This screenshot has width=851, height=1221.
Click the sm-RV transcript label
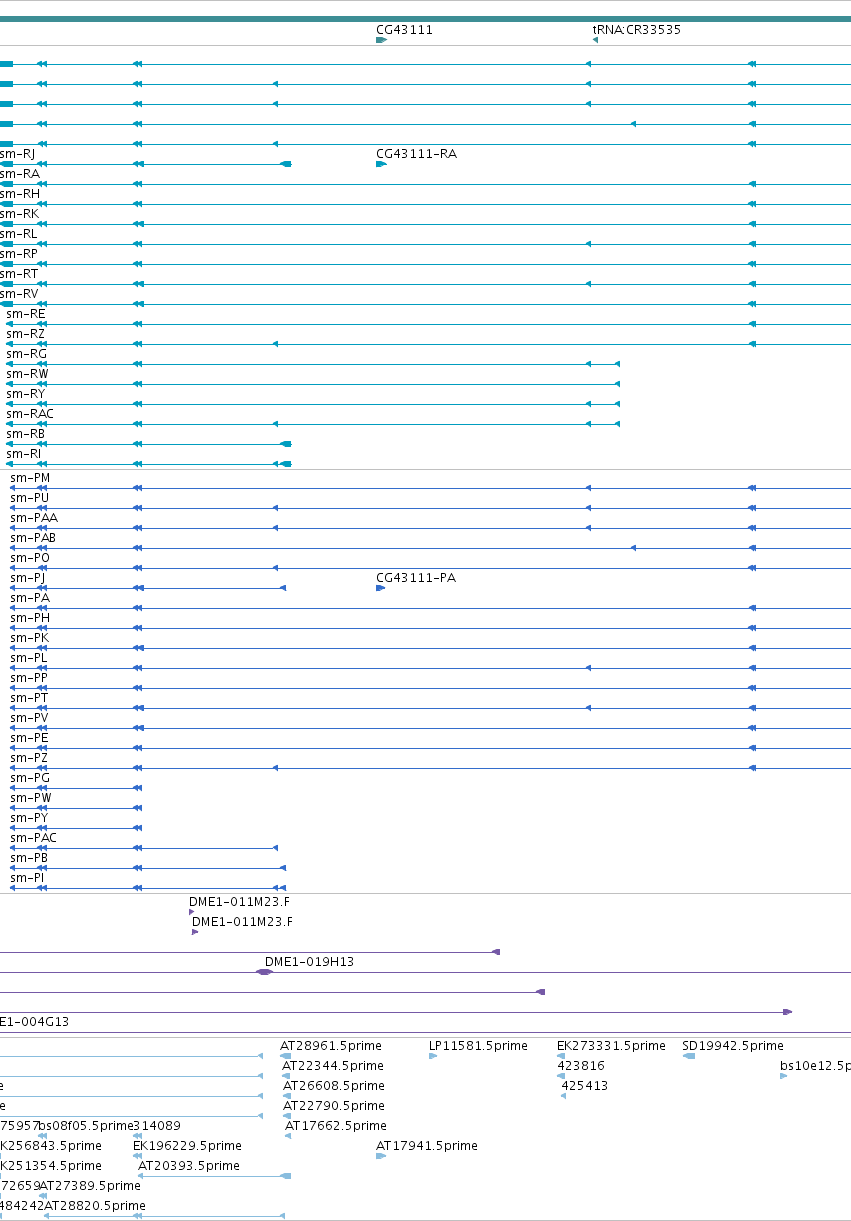pos(19,294)
